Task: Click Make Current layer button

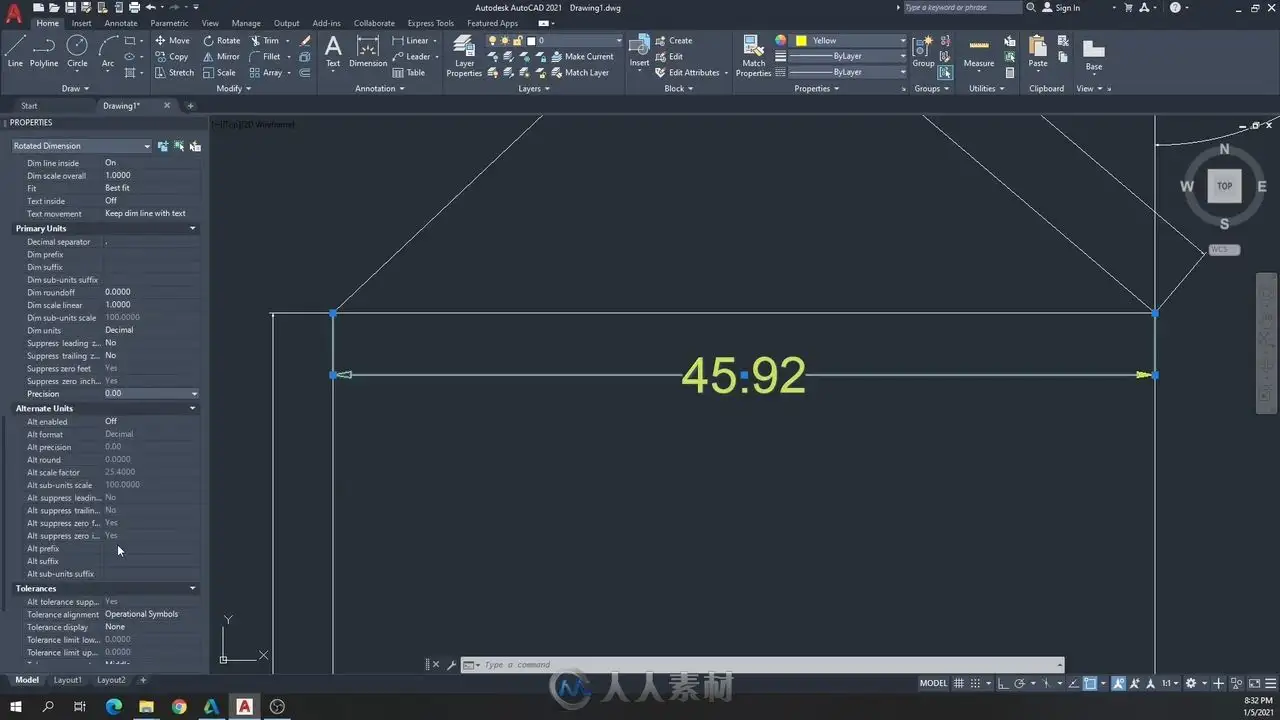Action: pyautogui.click(x=581, y=57)
